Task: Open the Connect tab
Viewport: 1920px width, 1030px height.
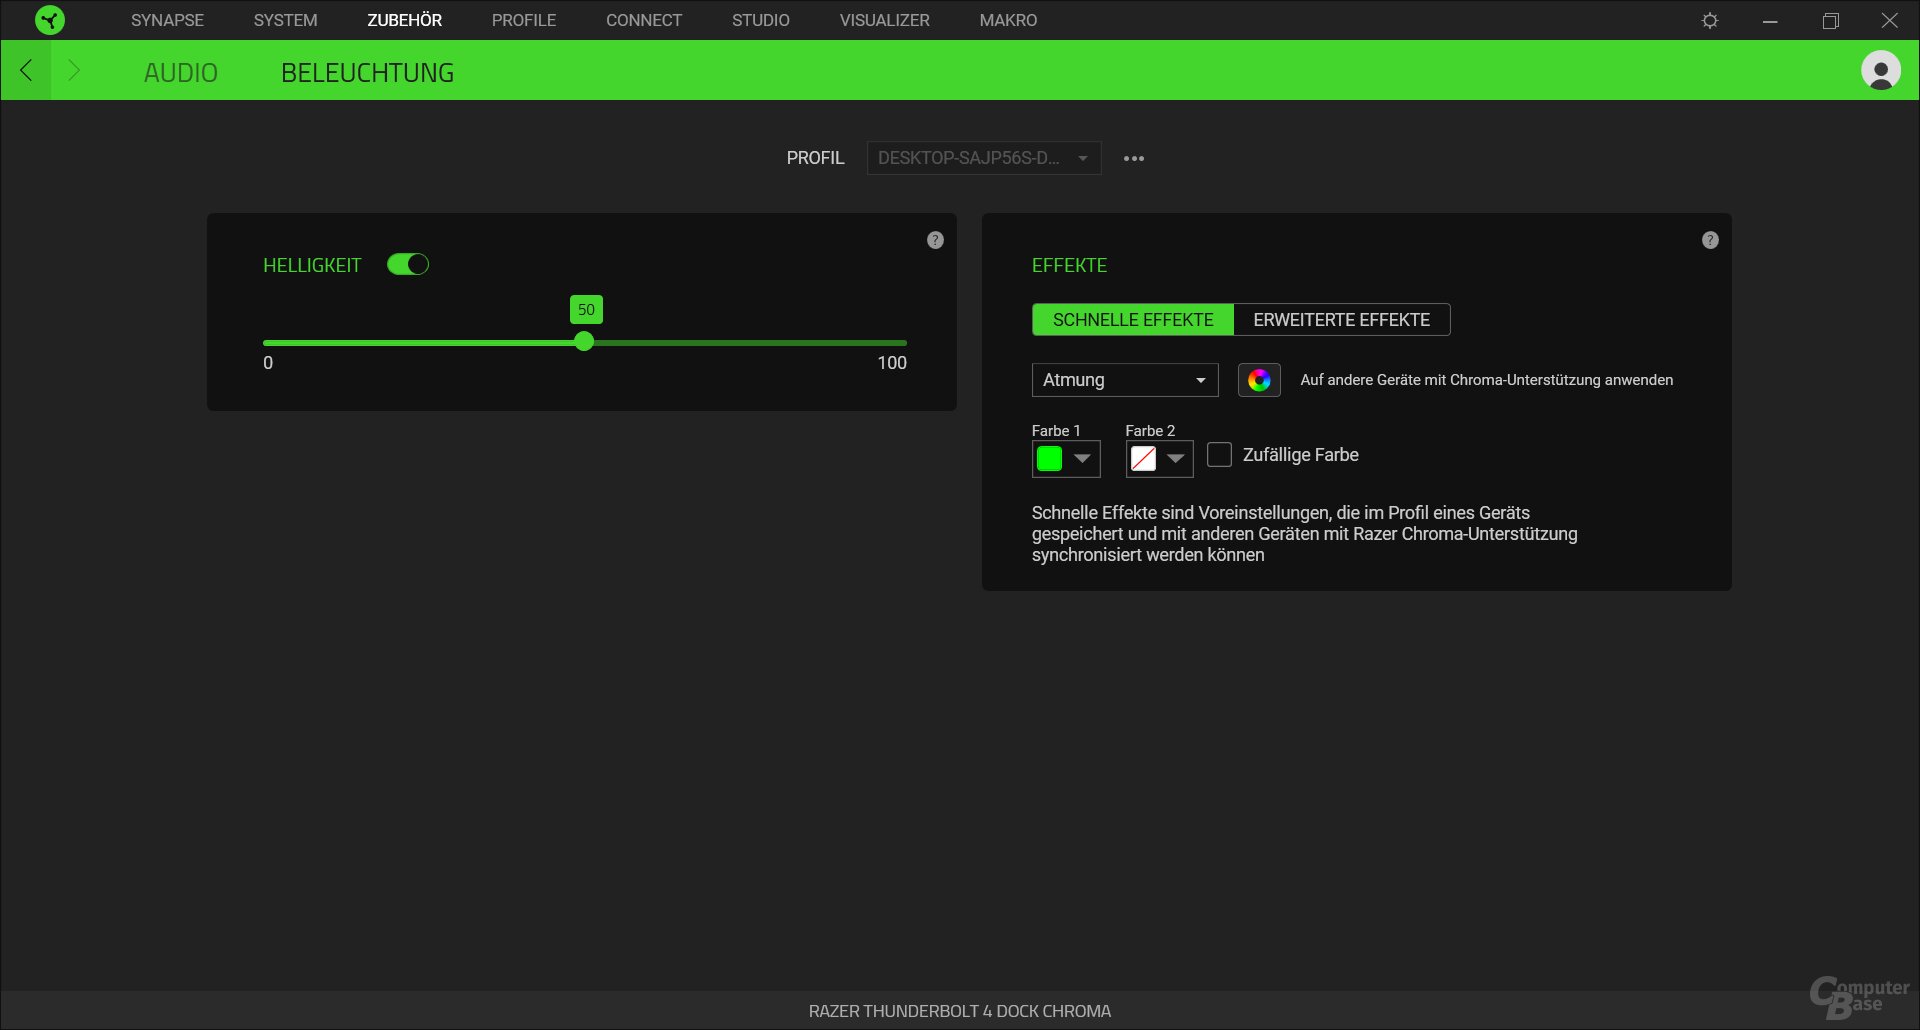Action: (x=644, y=20)
